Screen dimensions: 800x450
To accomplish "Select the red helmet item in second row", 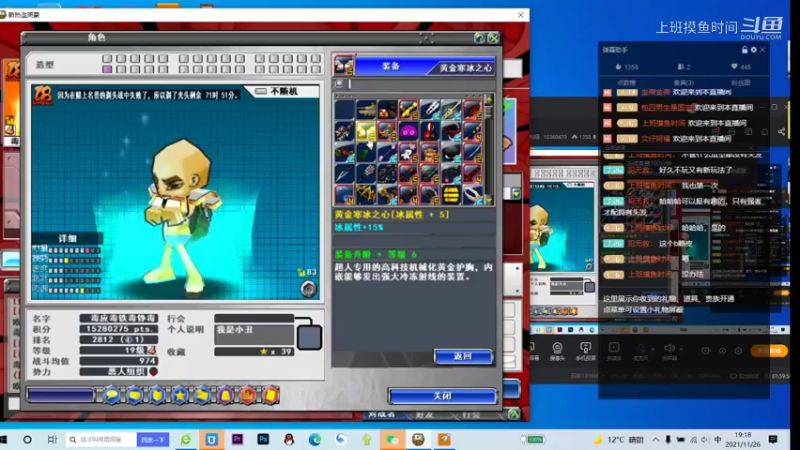I will coord(430,131).
